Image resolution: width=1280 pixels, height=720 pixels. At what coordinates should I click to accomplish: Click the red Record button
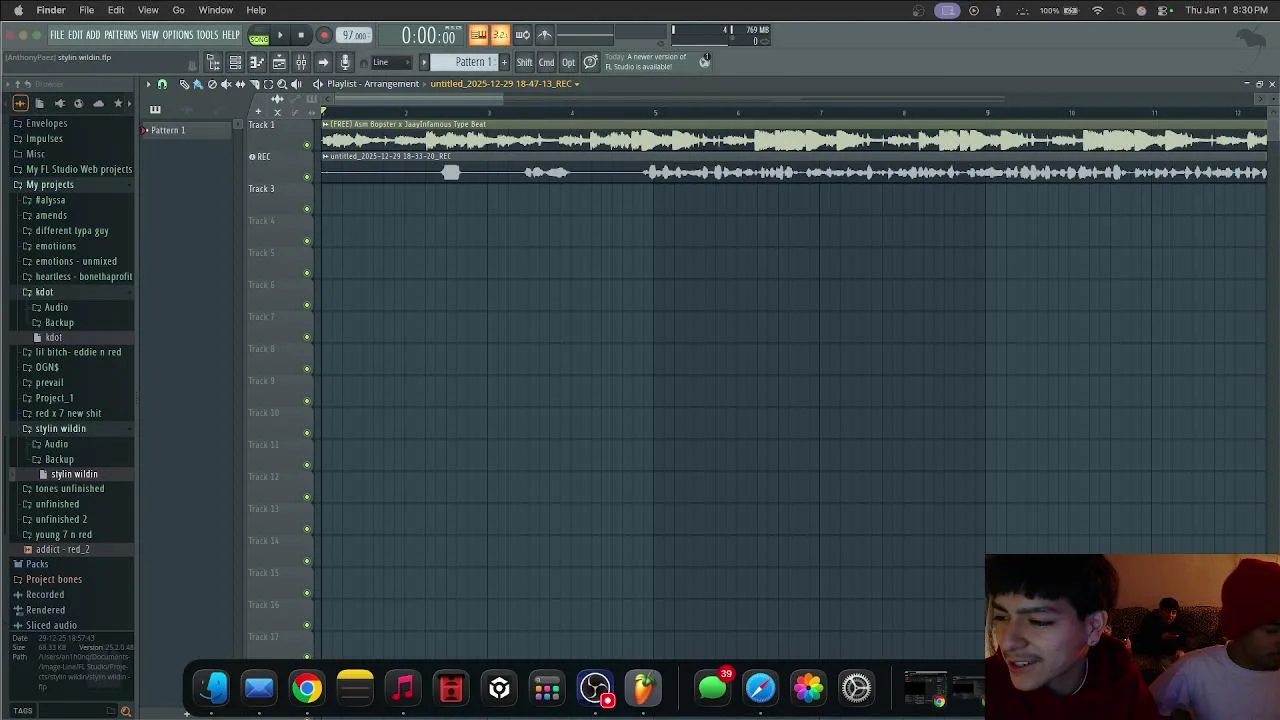pos(323,36)
